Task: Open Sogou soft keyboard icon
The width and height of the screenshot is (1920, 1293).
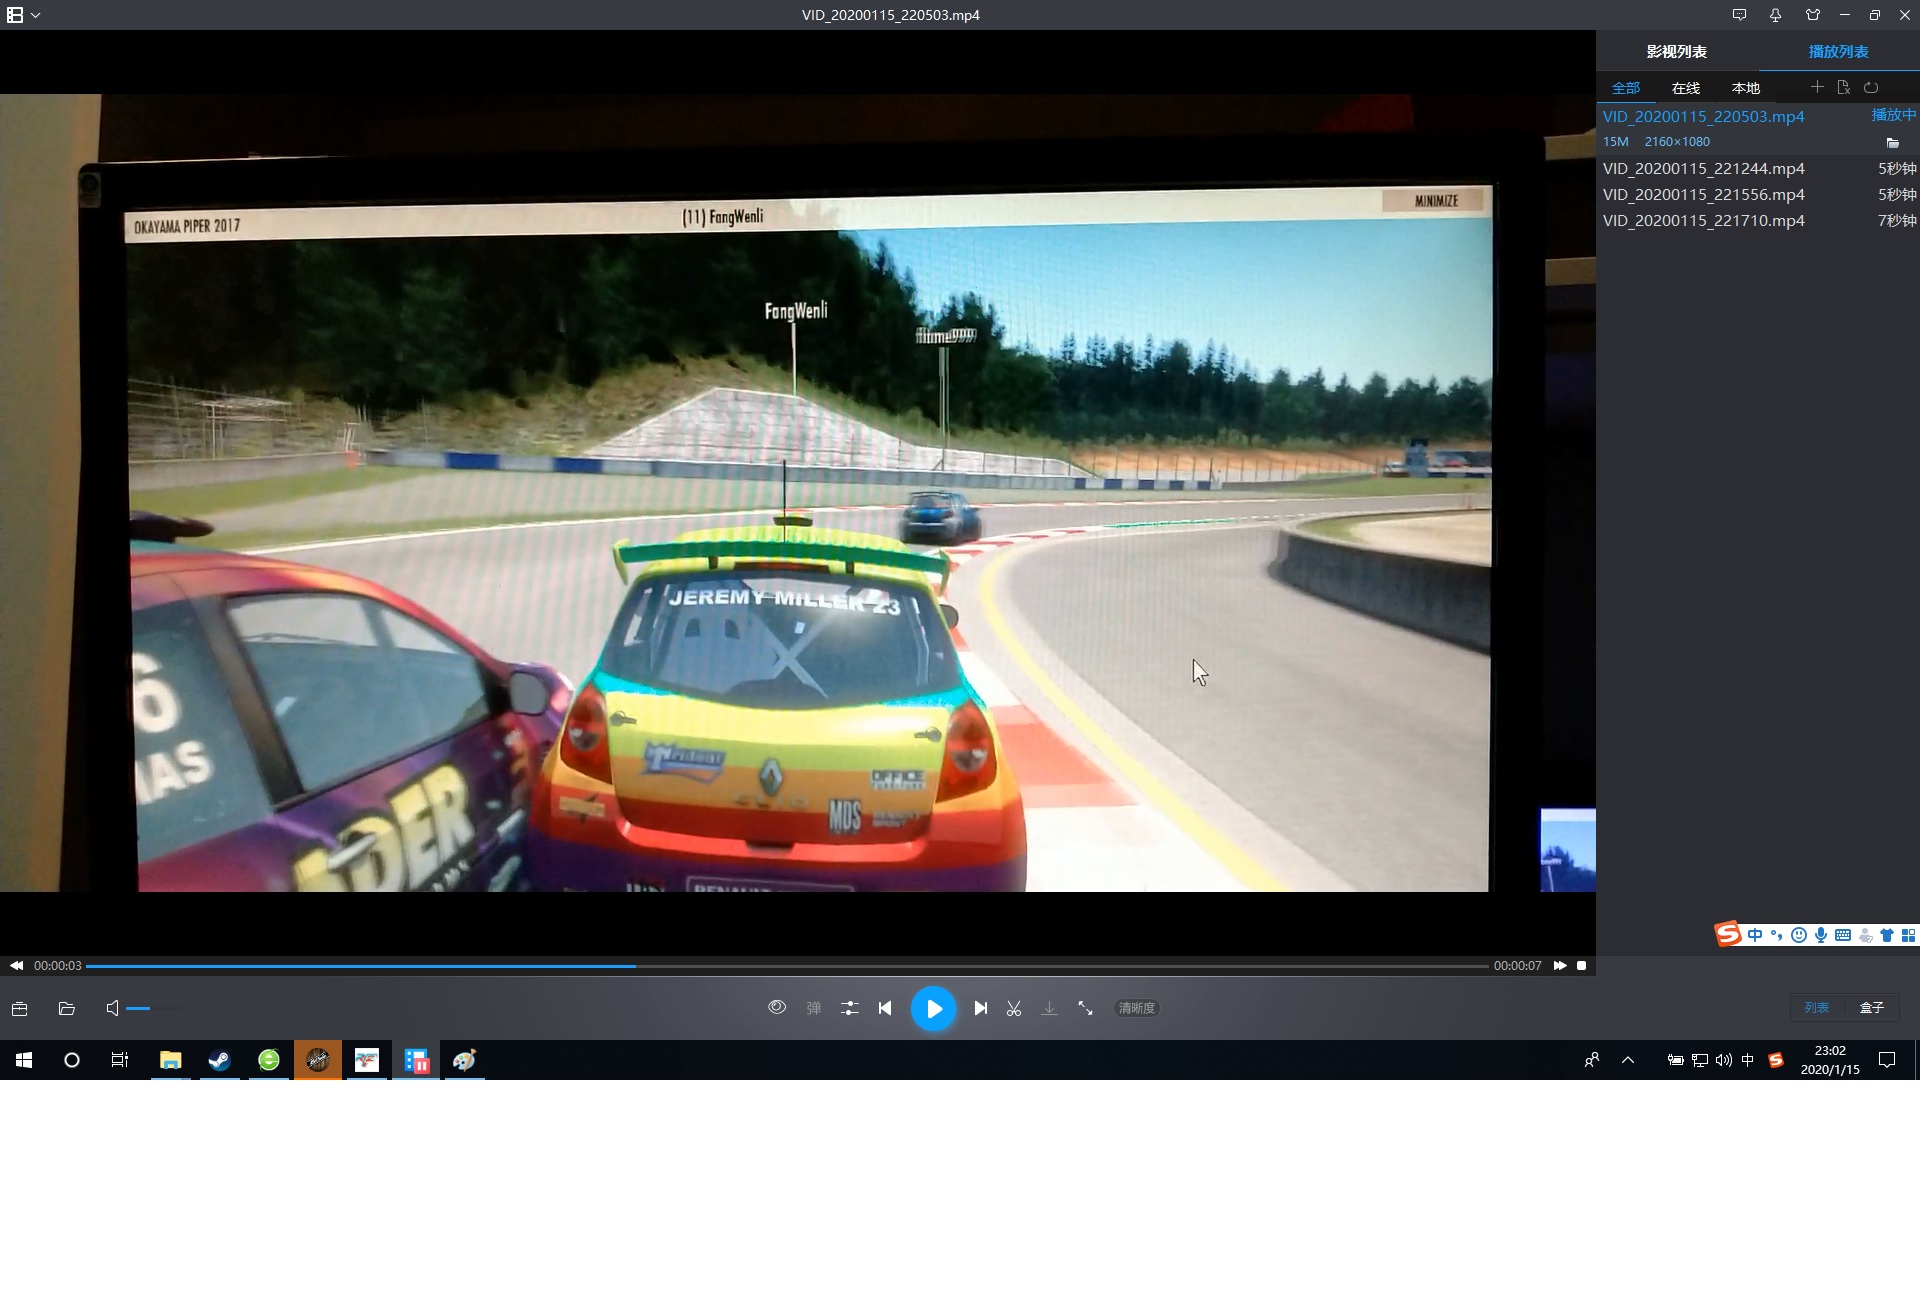Action: click(1843, 935)
